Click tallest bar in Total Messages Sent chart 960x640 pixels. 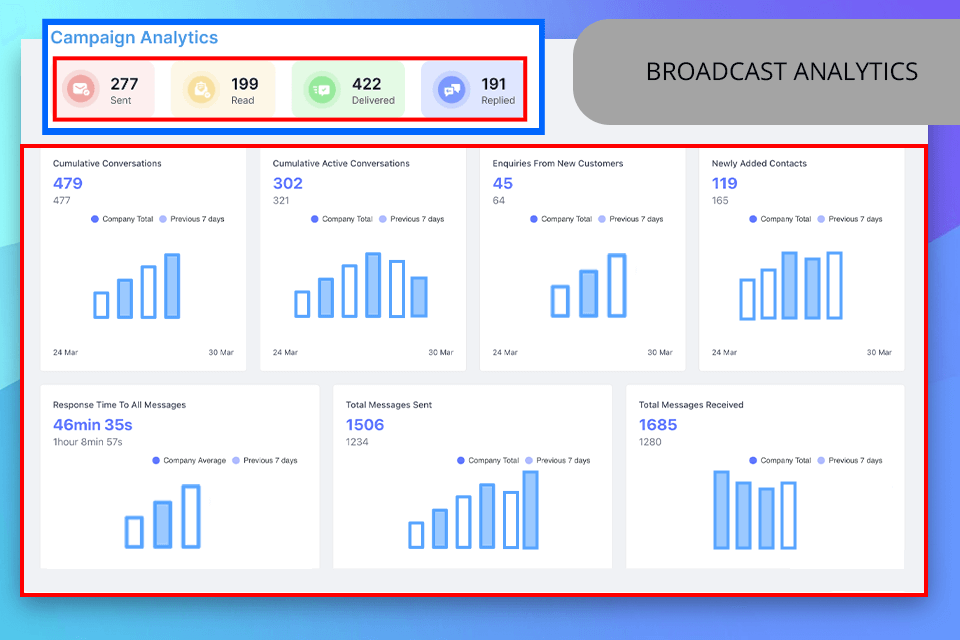pos(530,510)
